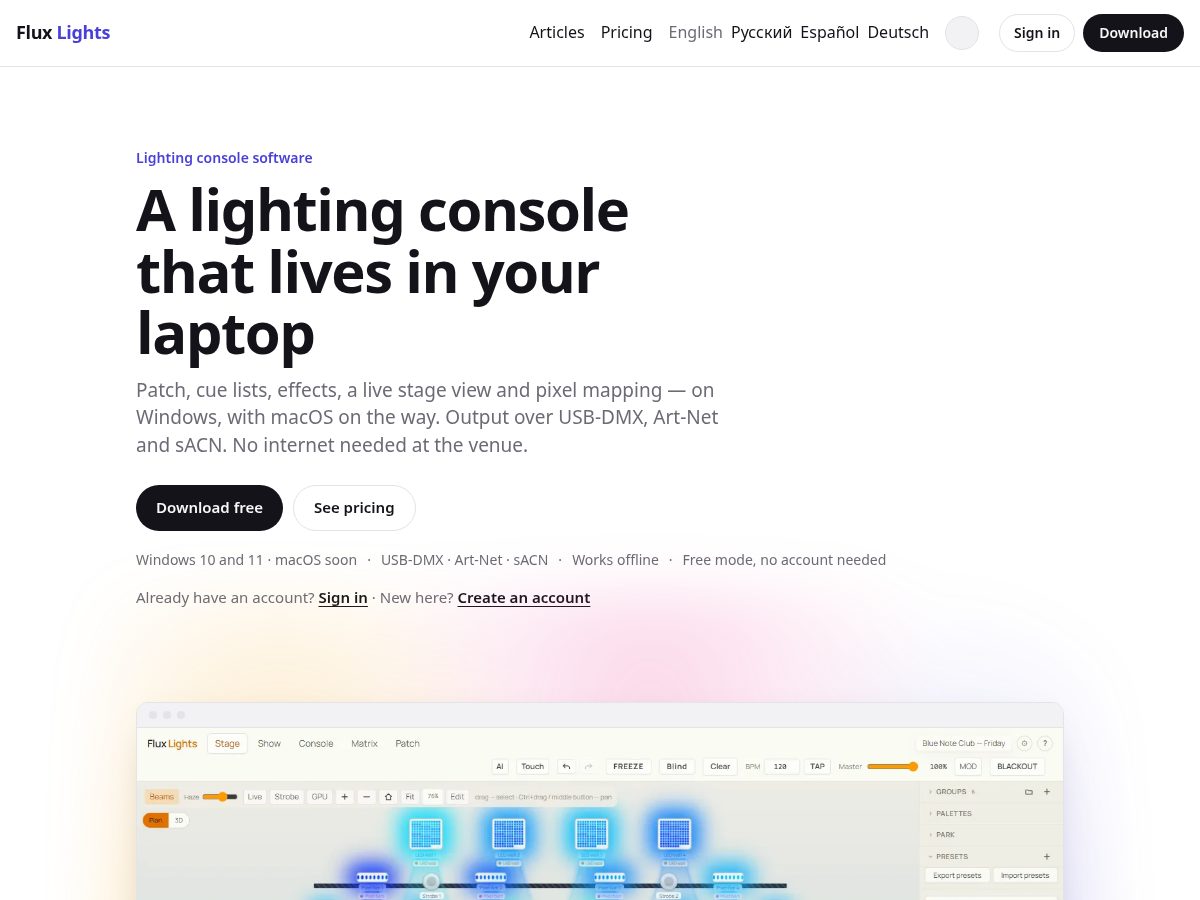Viewport: 1200px width, 900px height.
Task: Switch to the Patch tab
Action: coord(407,744)
